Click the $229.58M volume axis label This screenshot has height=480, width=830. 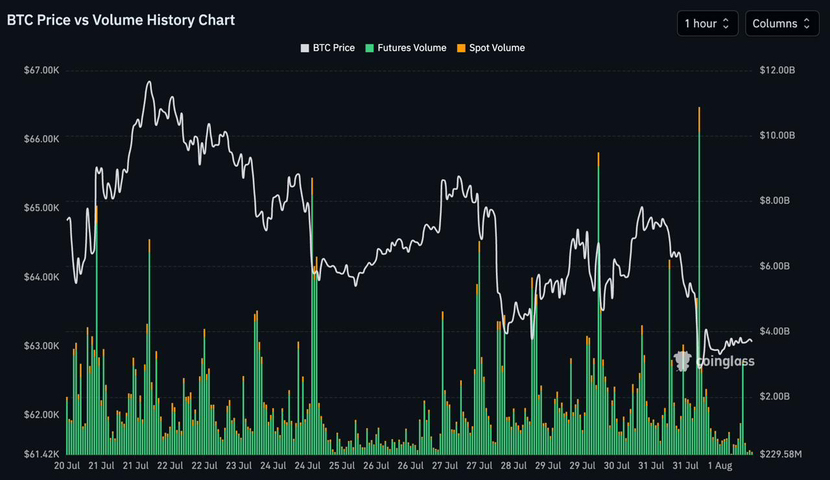780,454
